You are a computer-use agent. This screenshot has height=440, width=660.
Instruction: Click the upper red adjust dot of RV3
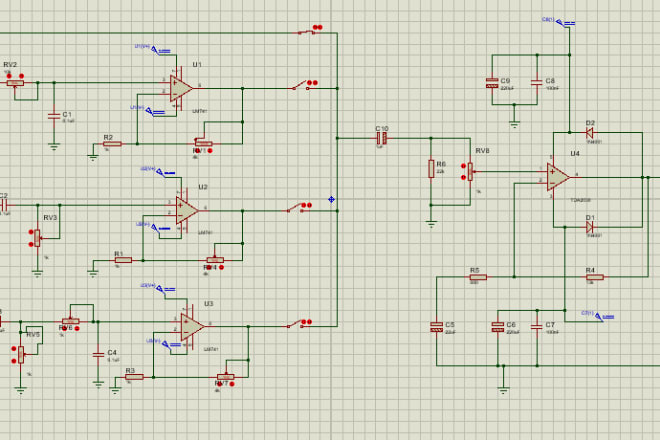pos(31,232)
